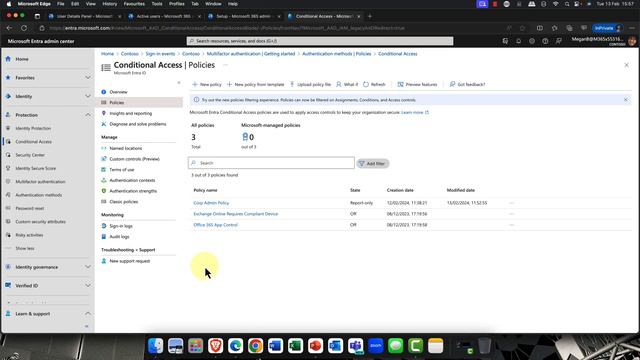Open Microsoft Teams from the dock
Viewport: 640px width, 360px height.
tap(355, 346)
